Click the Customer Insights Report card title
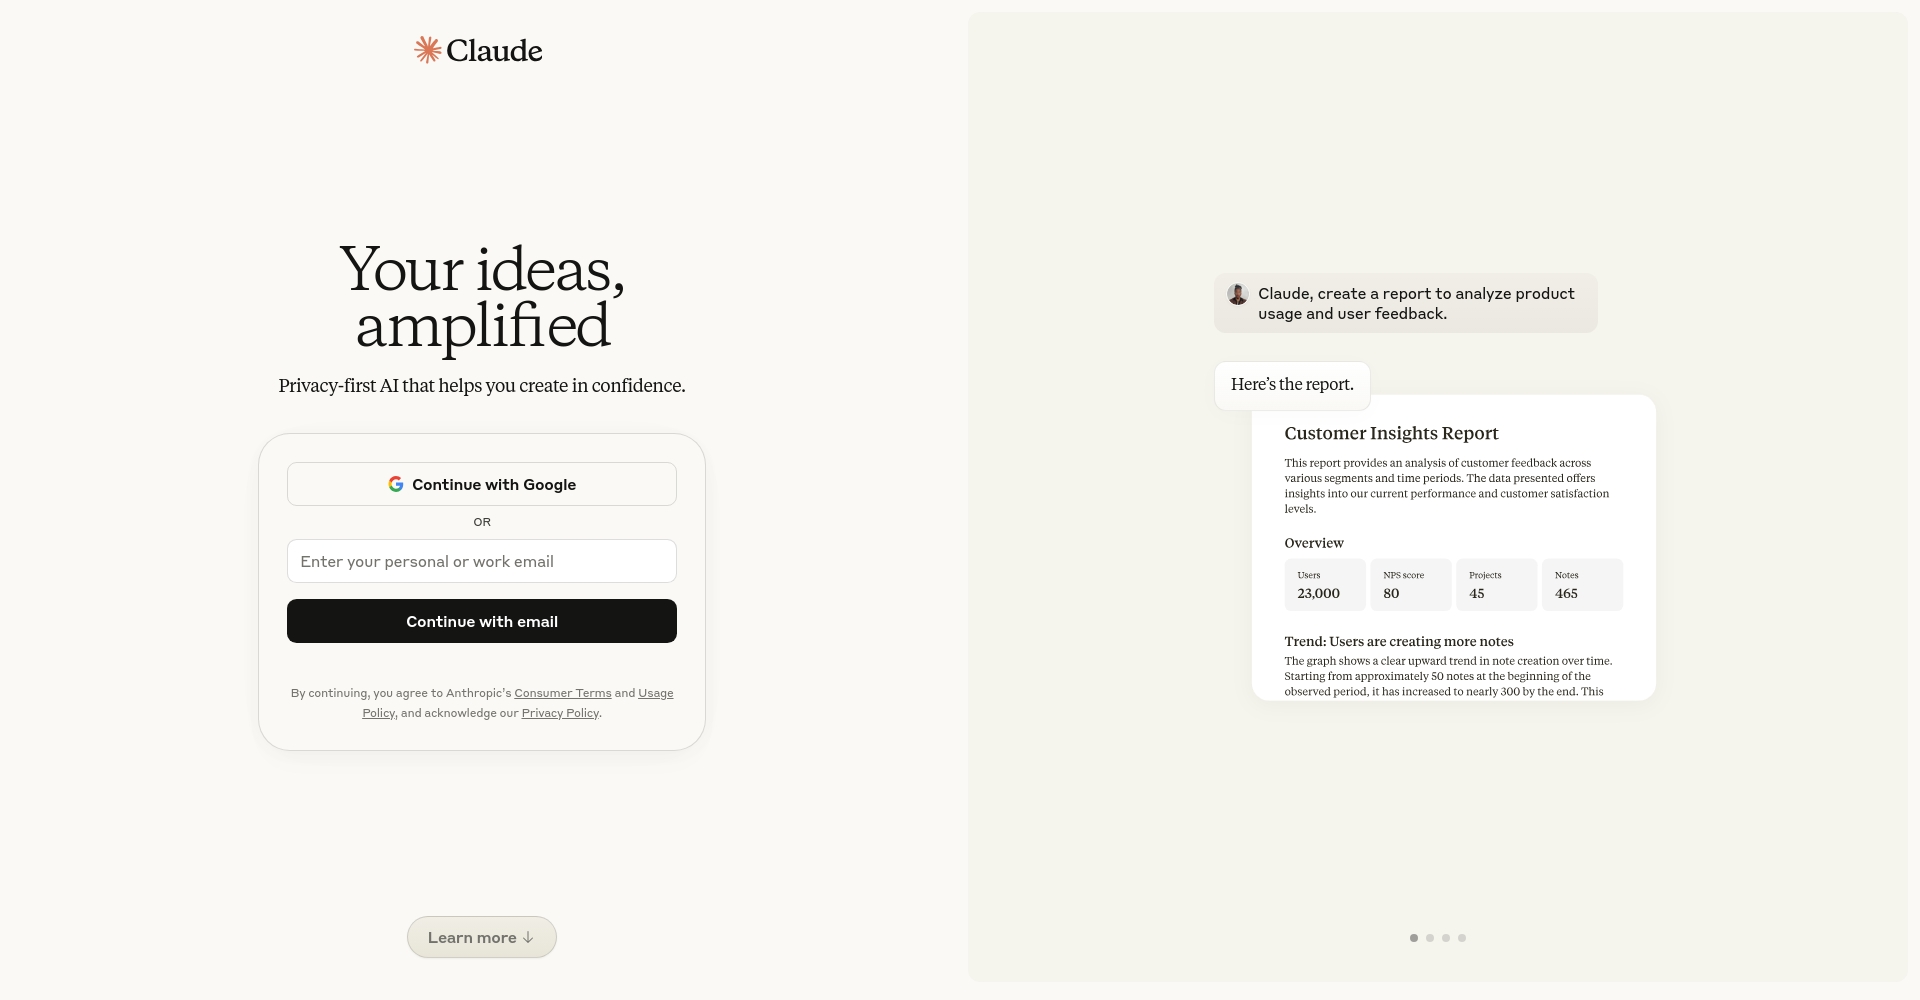 pos(1391,433)
